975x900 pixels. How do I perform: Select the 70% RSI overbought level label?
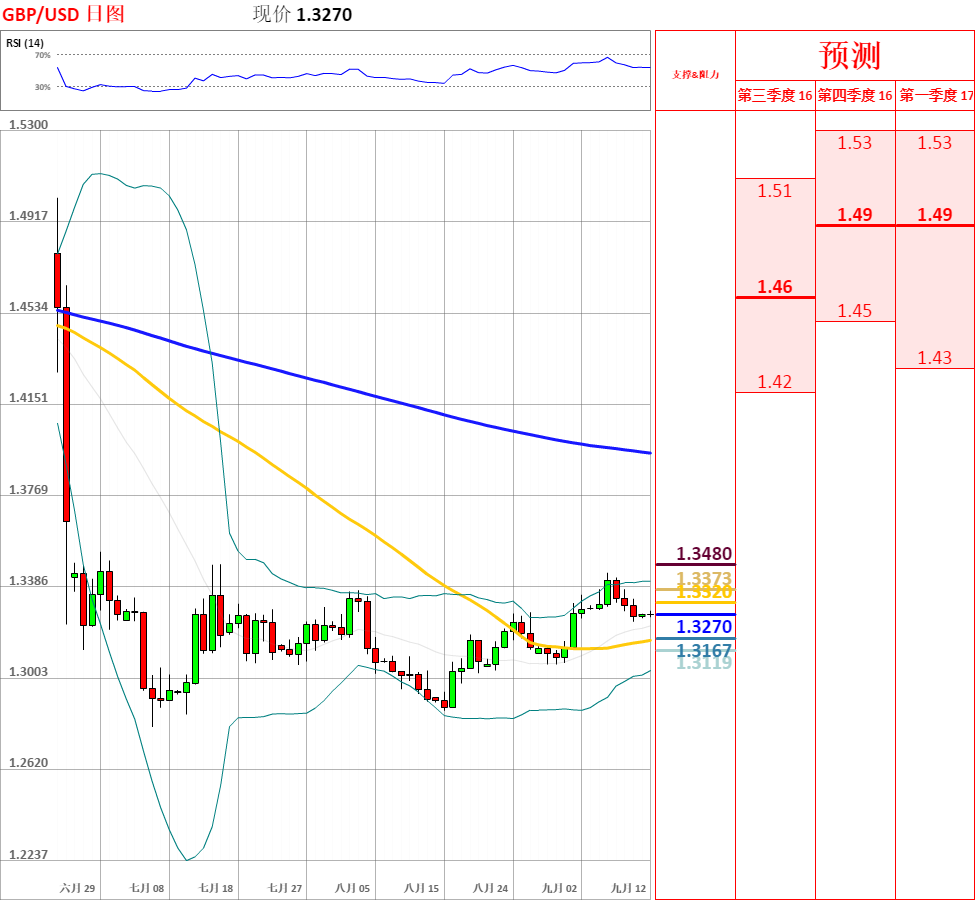point(43,56)
